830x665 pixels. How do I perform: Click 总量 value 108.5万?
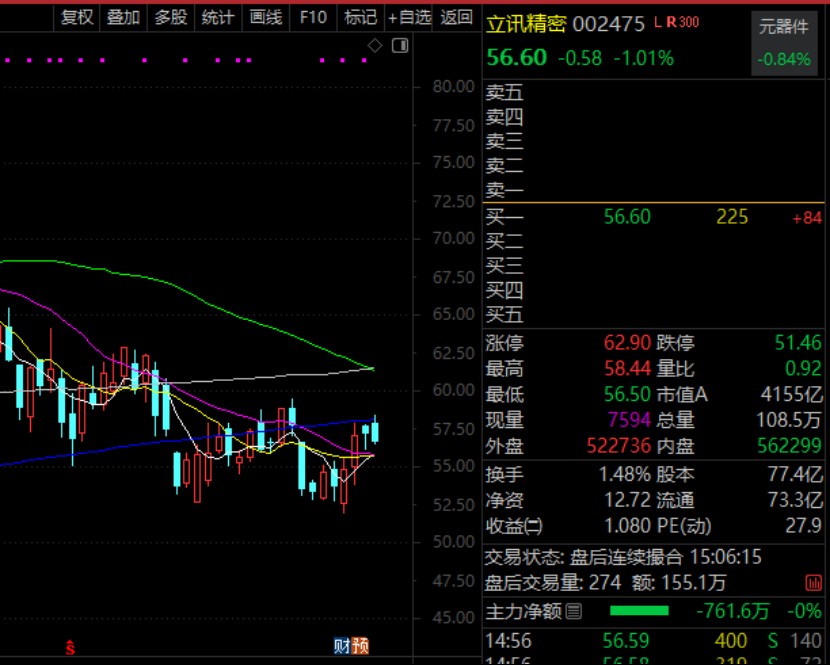click(x=789, y=420)
